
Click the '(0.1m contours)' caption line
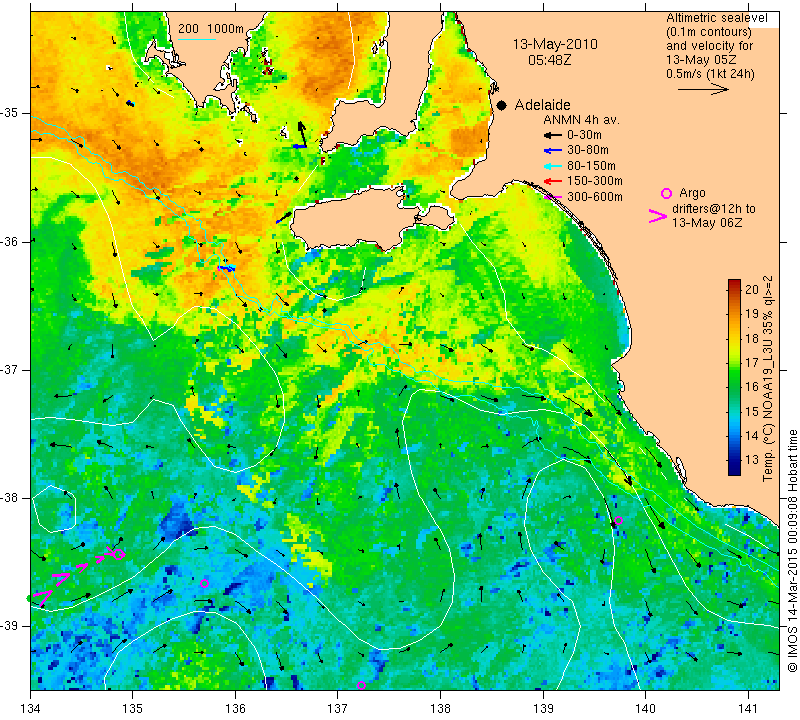(709, 32)
